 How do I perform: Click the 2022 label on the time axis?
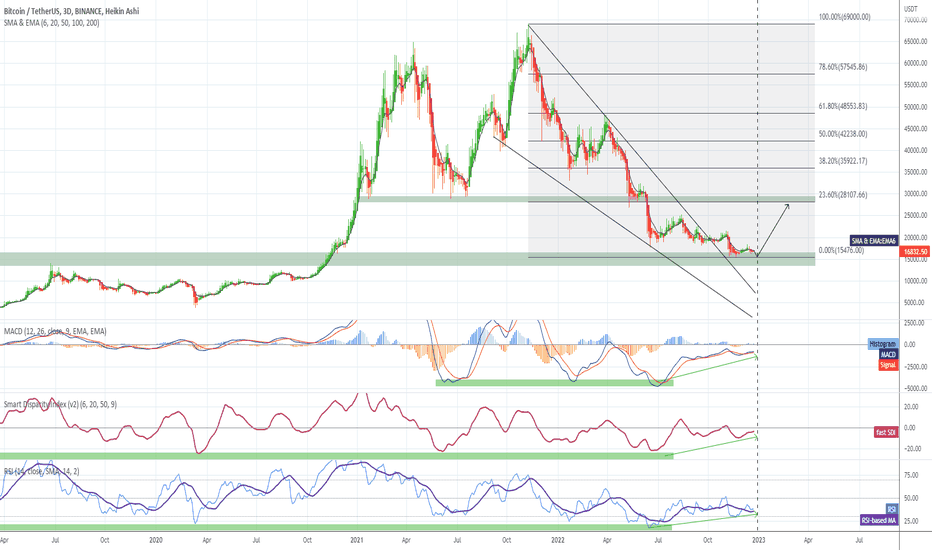click(558, 540)
